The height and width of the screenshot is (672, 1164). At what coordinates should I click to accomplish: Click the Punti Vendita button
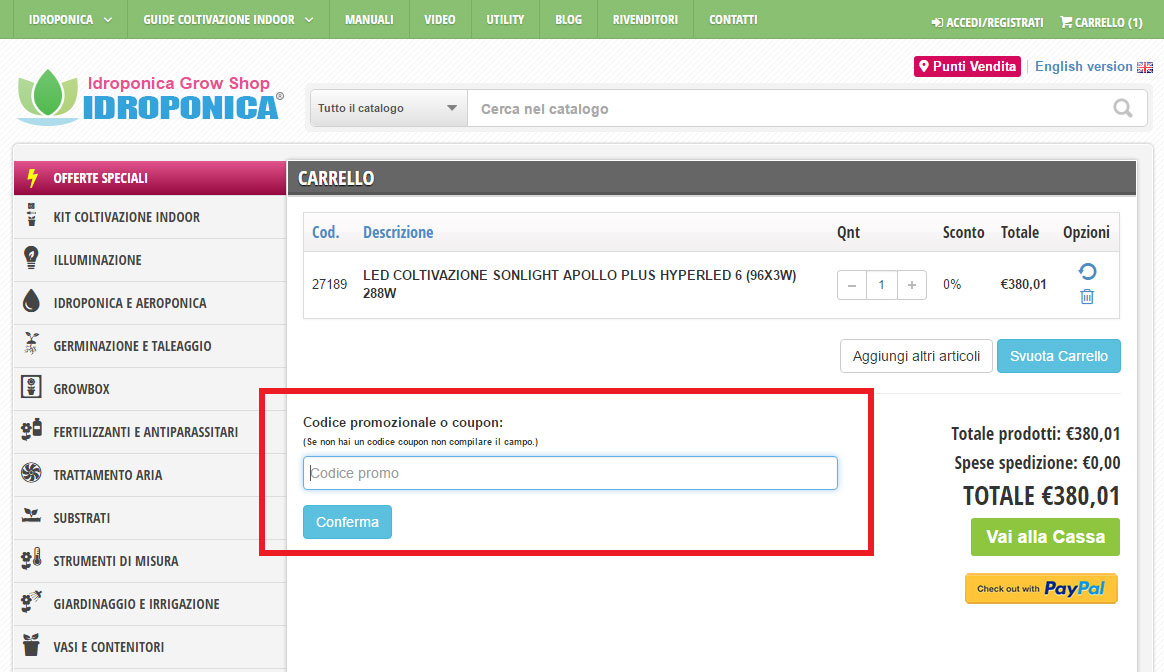(x=967, y=66)
